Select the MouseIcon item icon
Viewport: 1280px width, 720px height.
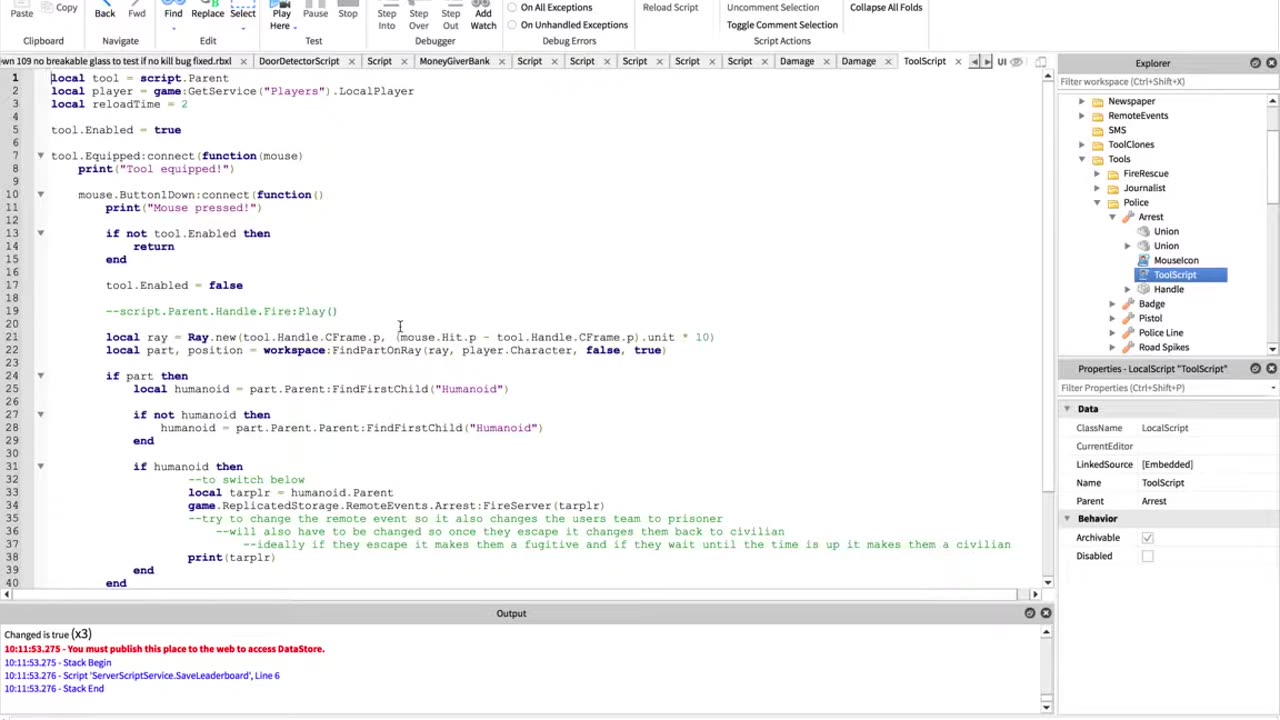1143,261
